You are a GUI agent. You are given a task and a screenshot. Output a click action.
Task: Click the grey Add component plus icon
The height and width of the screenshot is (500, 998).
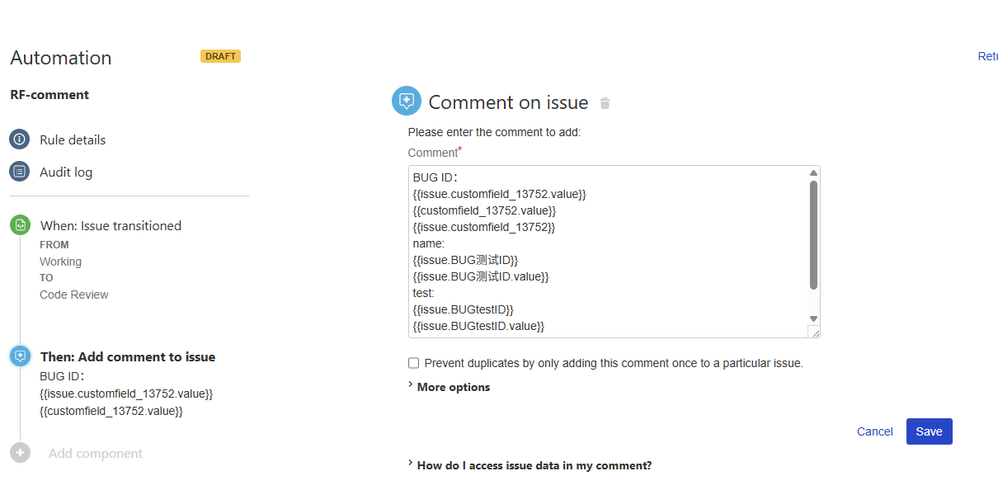[x=20, y=453]
